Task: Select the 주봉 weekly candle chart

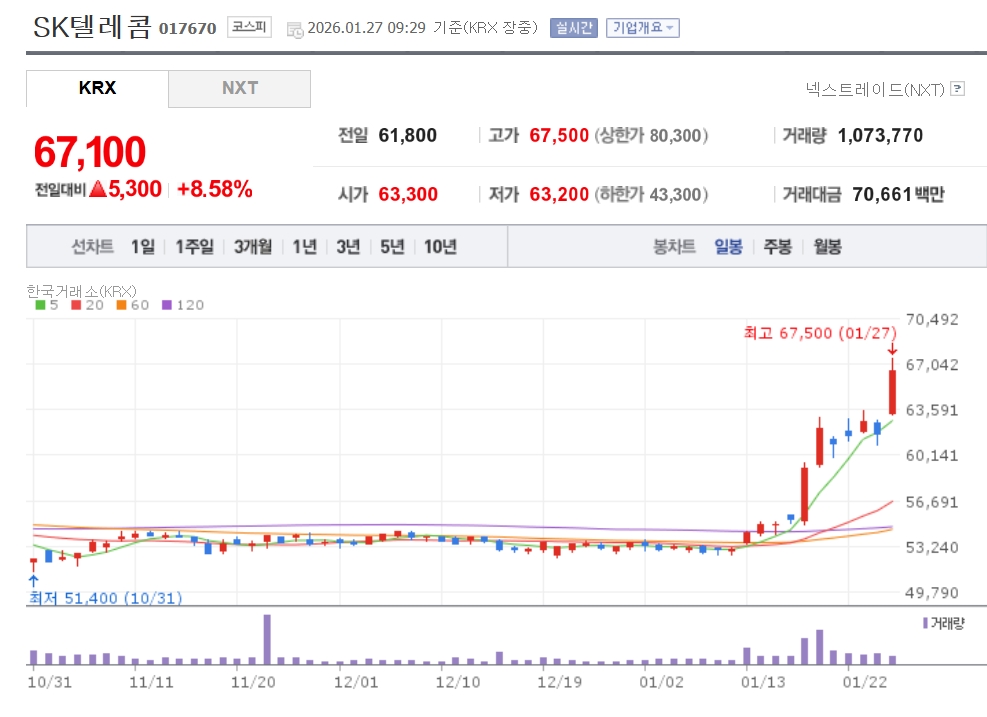Action: [777, 247]
